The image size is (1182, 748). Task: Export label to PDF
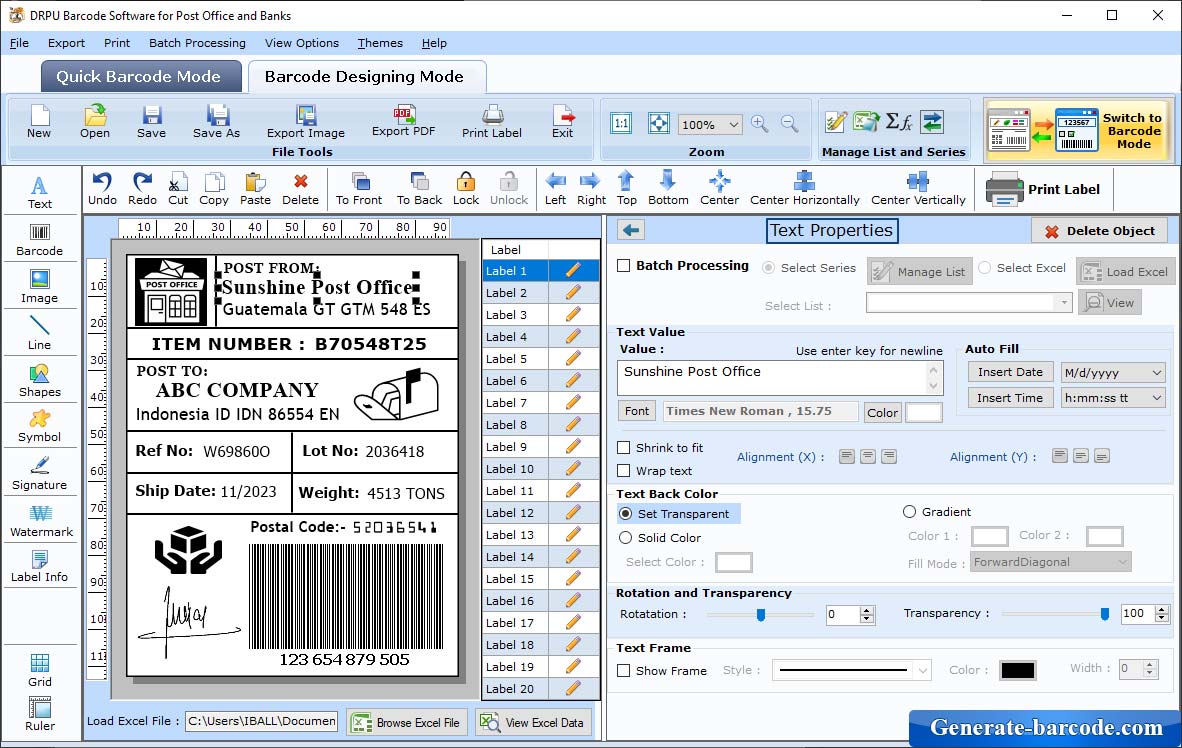pyautogui.click(x=403, y=121)
